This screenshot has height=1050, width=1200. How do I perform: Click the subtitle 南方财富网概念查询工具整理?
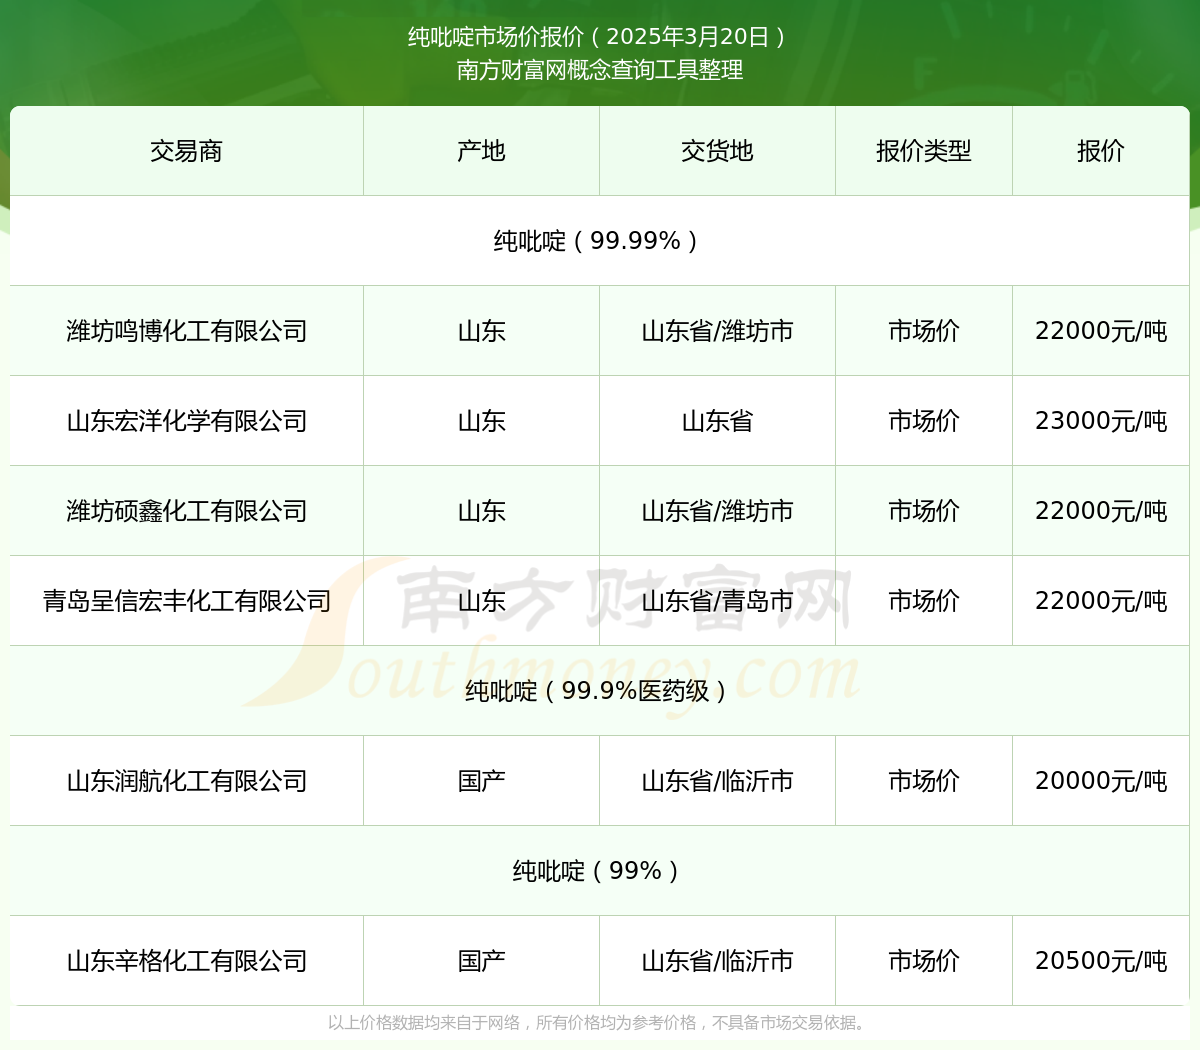tap(600, 70)
